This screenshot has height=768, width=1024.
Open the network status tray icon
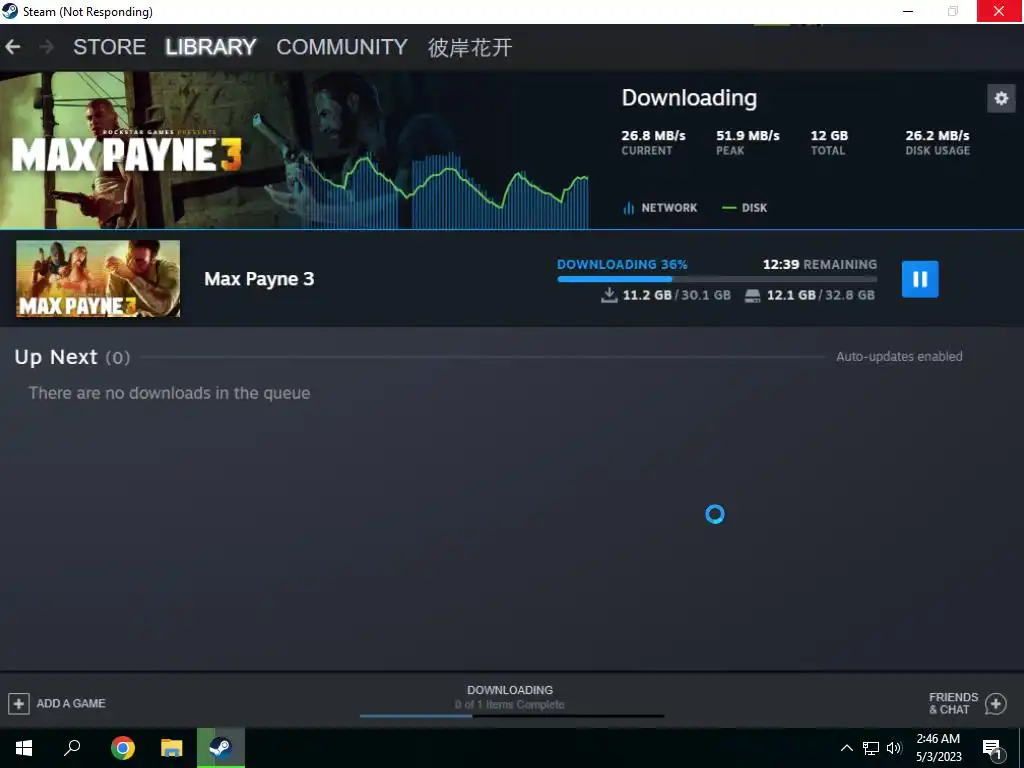pyautogui.click(x=871, y=748)
